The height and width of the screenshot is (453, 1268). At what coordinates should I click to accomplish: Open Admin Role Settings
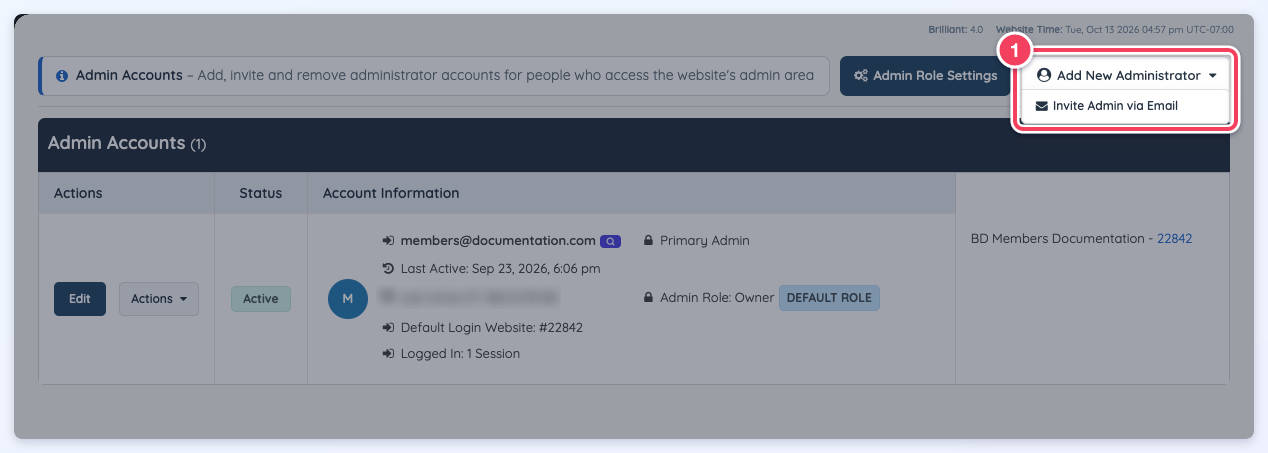tap(925, 76)
